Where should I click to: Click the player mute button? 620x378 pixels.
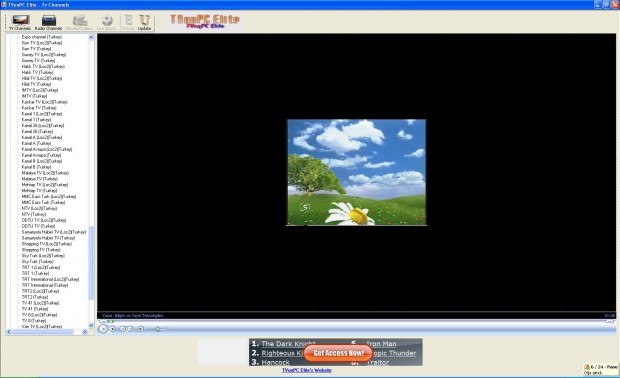[140, 329]
